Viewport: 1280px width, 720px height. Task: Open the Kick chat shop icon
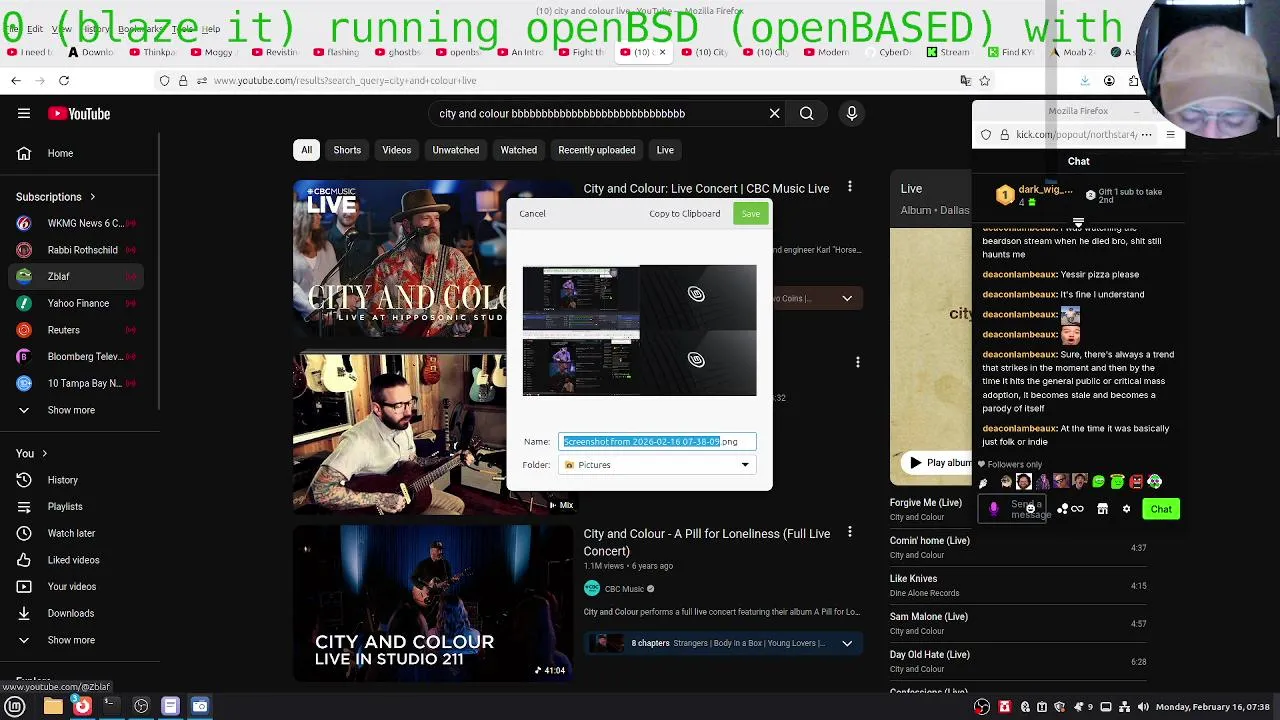point(1102,509)
